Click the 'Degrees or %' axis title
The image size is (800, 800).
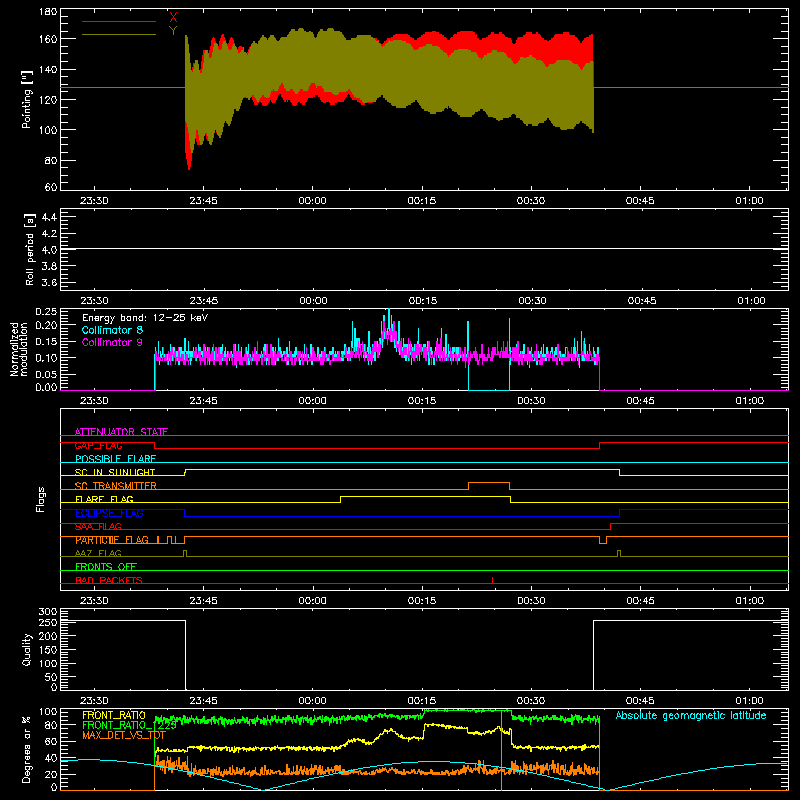27,749
